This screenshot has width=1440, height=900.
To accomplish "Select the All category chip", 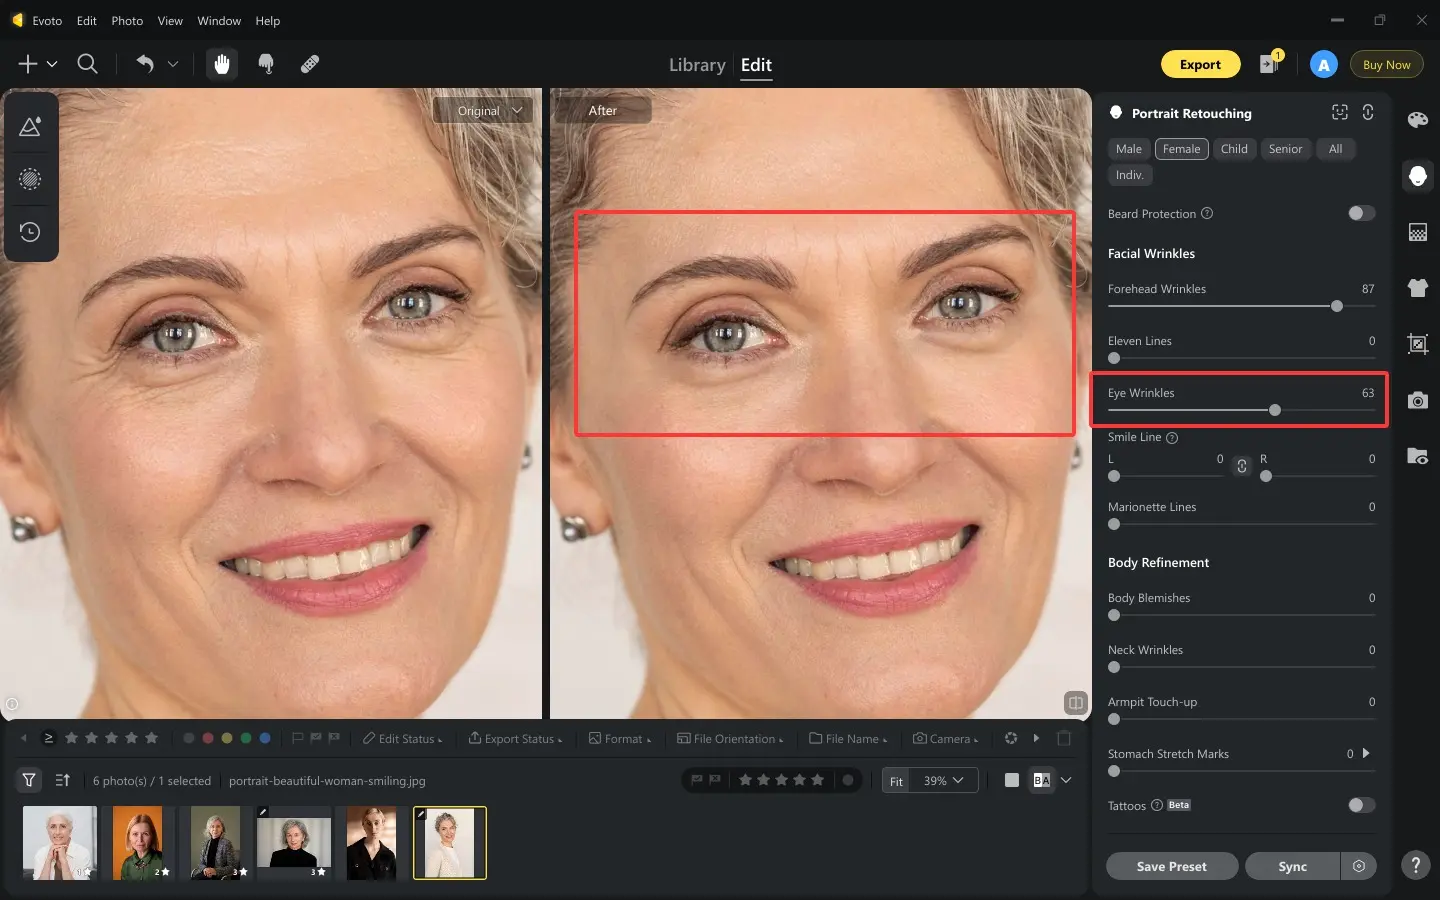I will click(x=1335, y=149).
